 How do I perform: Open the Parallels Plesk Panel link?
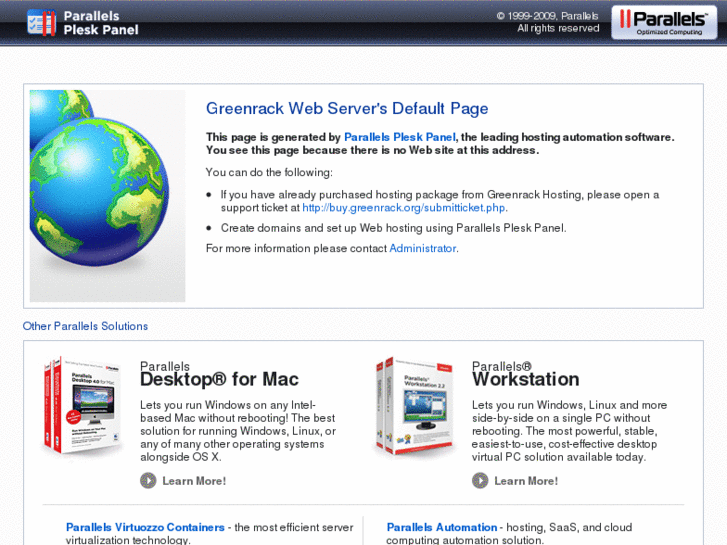(400, 137)
